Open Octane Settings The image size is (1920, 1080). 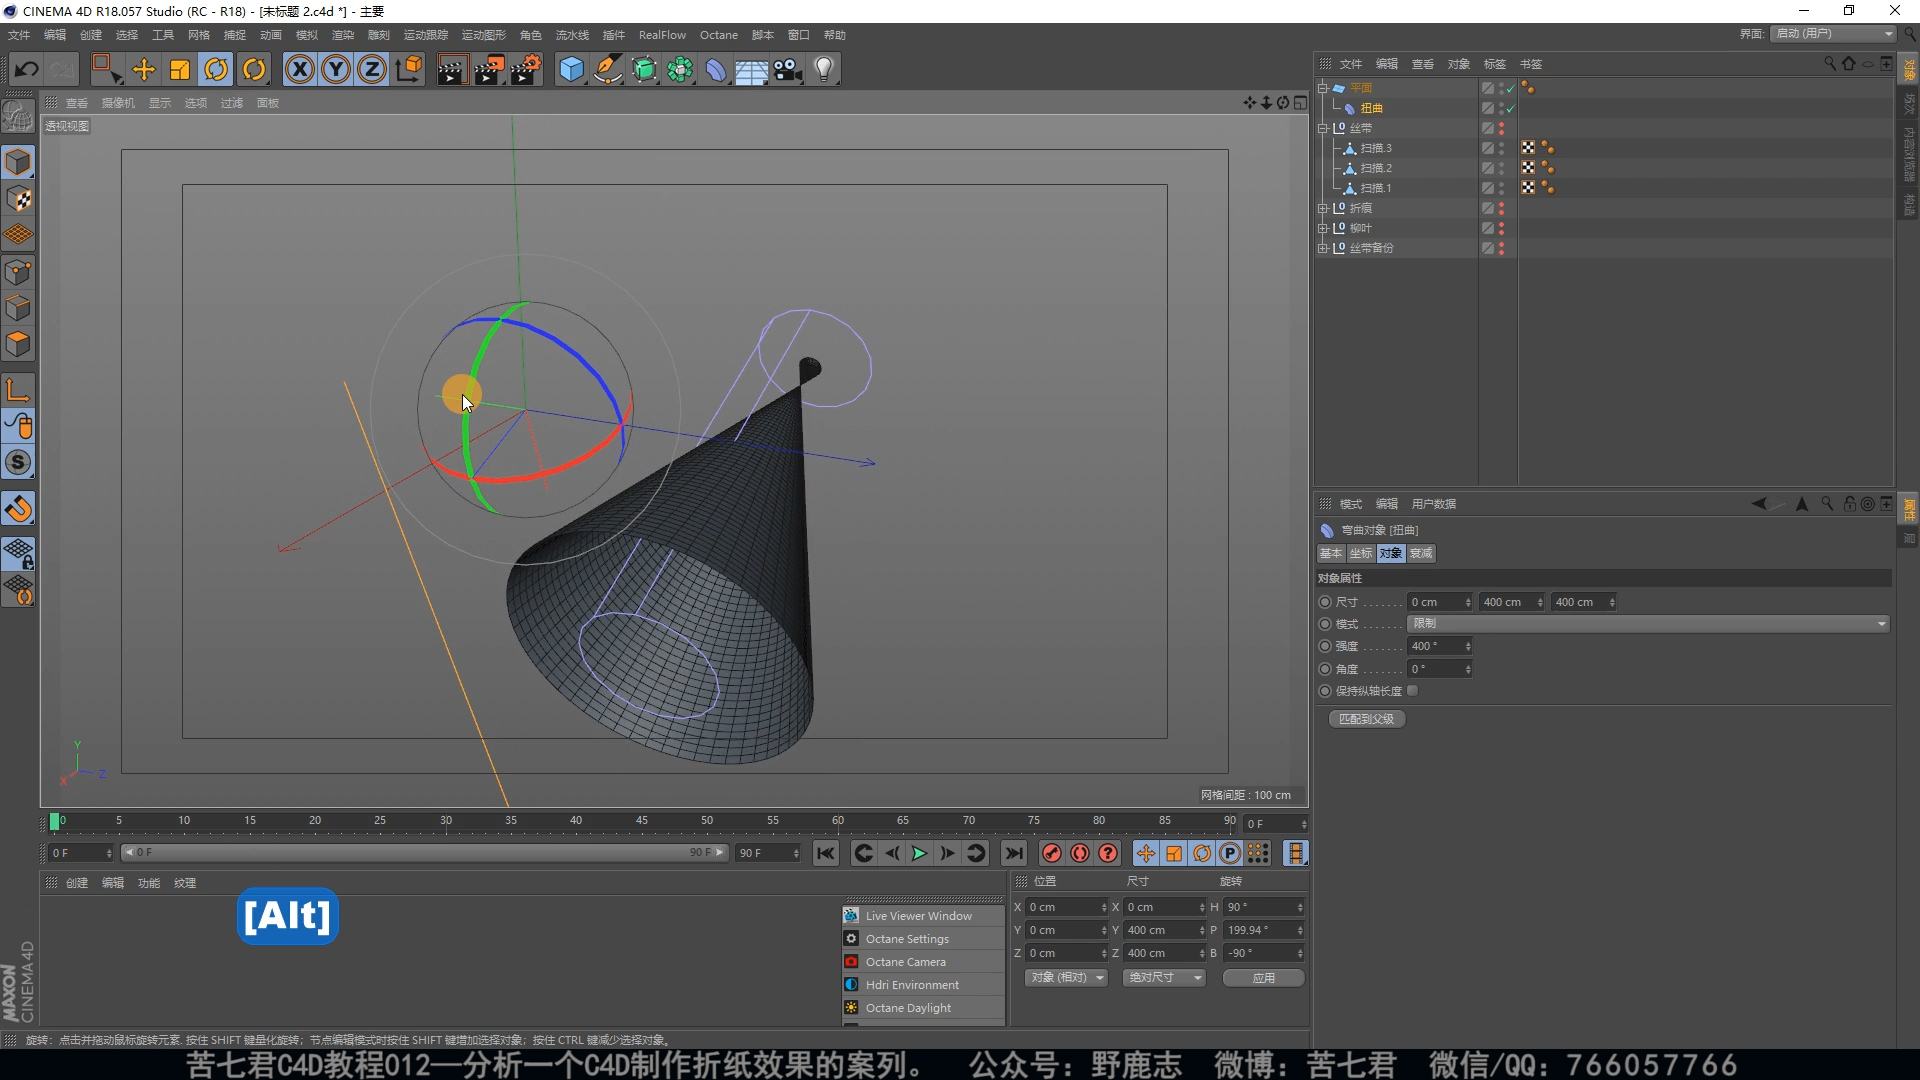coord(907,939)
